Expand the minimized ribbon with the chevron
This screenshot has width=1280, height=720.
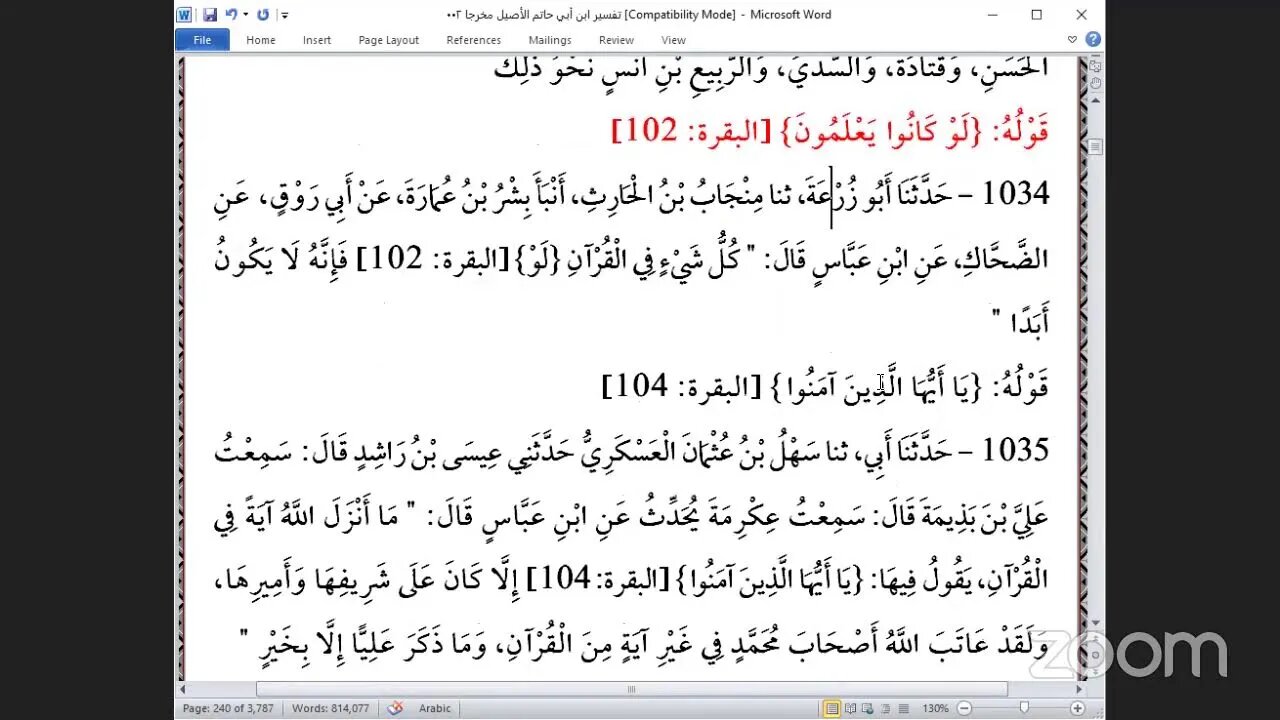(x=1072, y=40)
